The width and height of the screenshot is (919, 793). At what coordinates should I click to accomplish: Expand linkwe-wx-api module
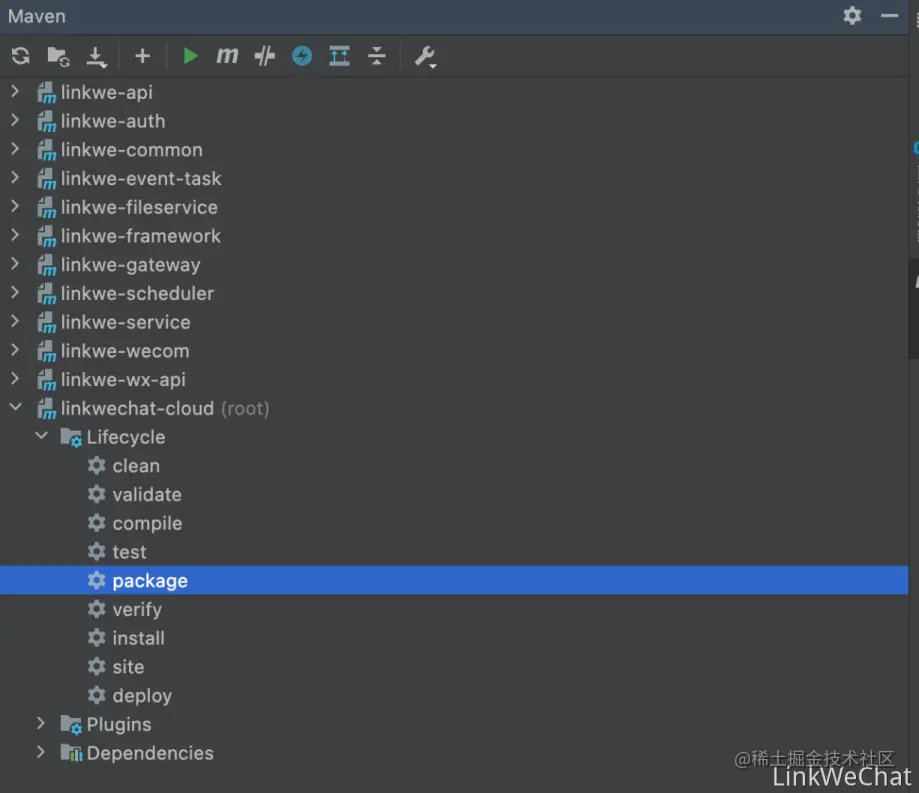pyautogui.click(x=15, y=379)
